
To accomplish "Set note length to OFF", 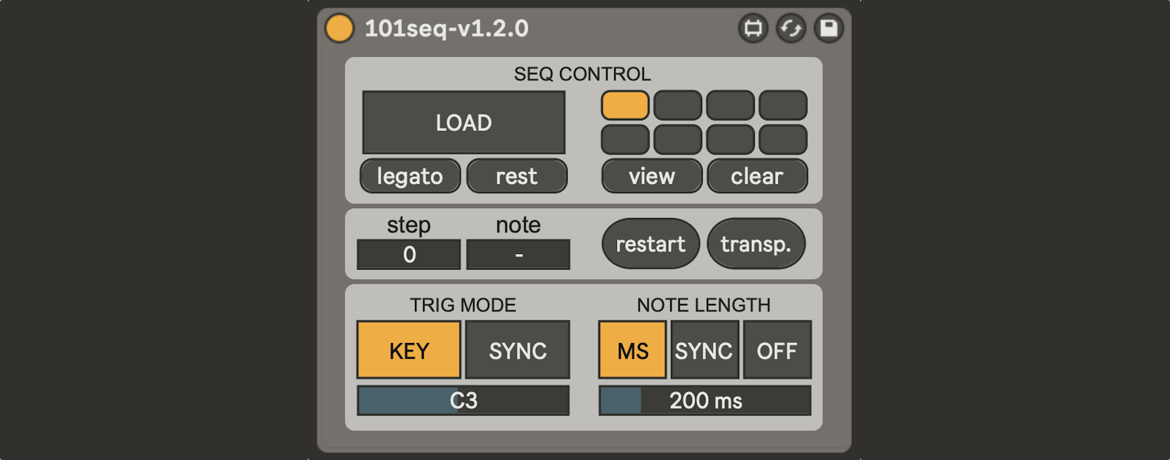I will tap(777, 351).
